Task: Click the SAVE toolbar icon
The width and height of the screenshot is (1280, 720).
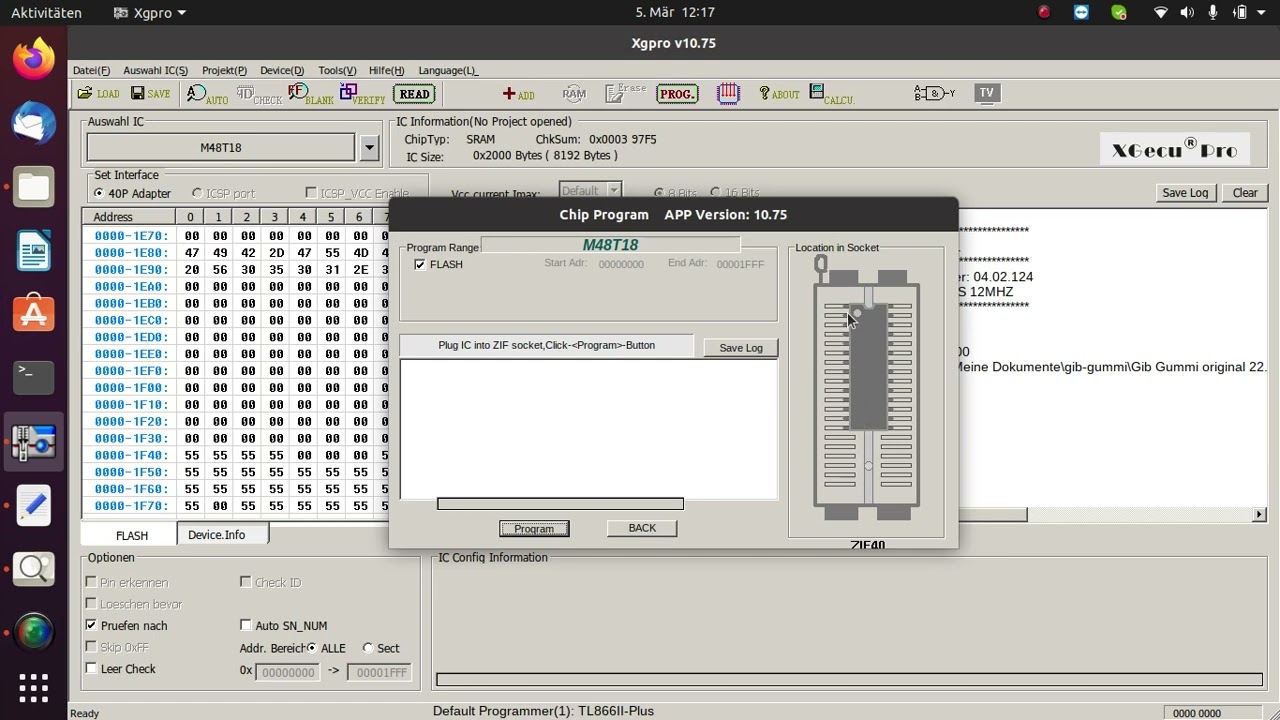Action: pyautogui.click(x=150, y=94)
